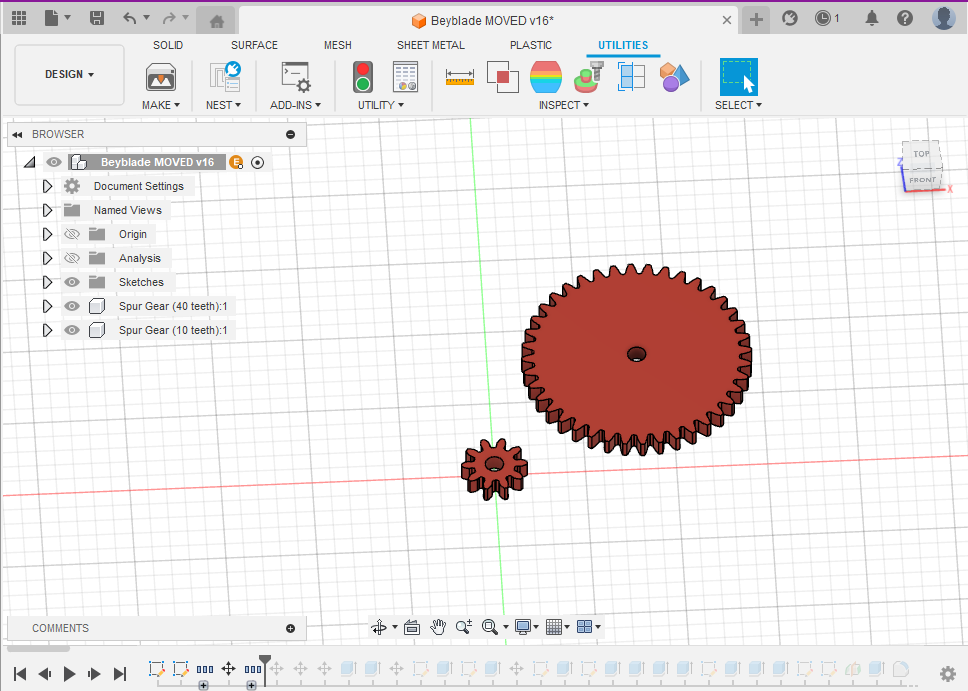The width and height of the screenshot is (968, 691).
Task: Activate the Section Analysis tool
Action: [x=588, y=76]
